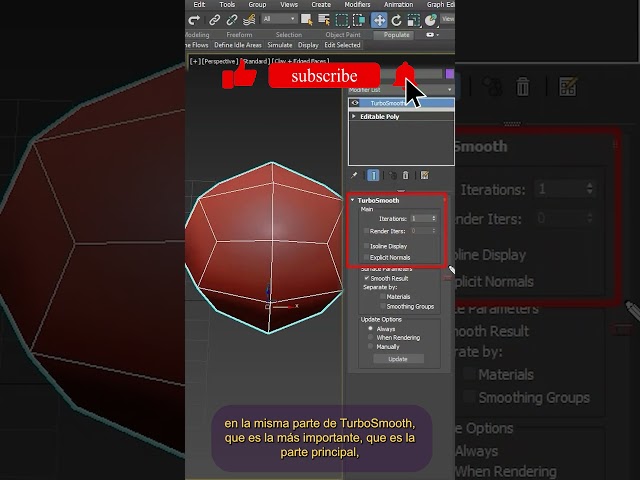This screenshot has width=640, height=480.
Task: Enable Separate by Smoothing Groups checkbox
Action: (382, 306)
